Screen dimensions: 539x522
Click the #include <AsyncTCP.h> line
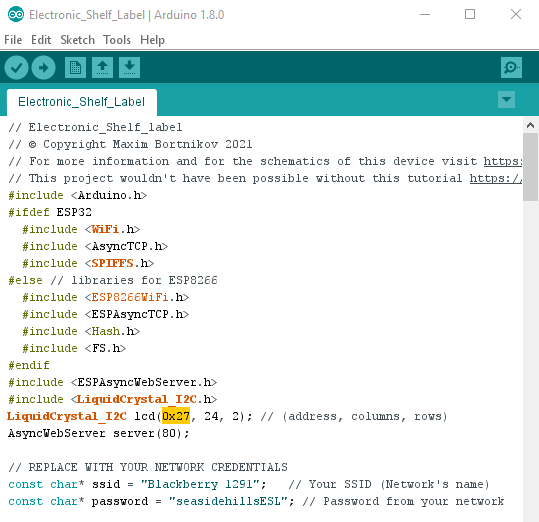pyautogui.click(x=95, y=246)
